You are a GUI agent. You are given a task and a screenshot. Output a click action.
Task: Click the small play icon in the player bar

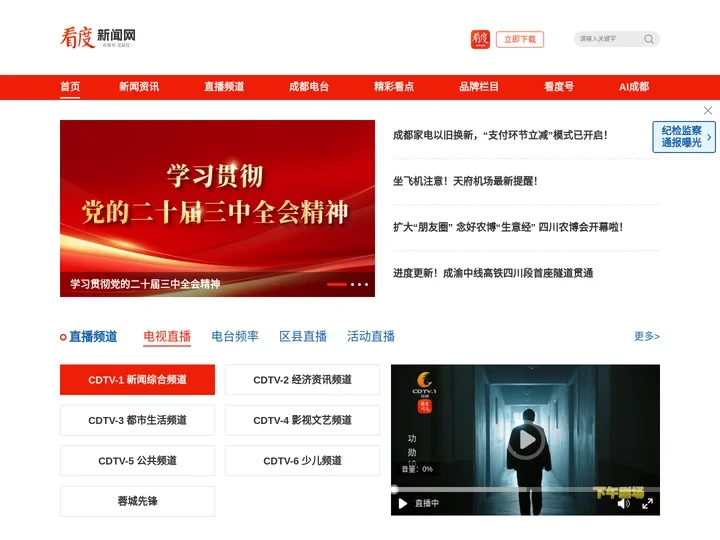coord(403,504)
